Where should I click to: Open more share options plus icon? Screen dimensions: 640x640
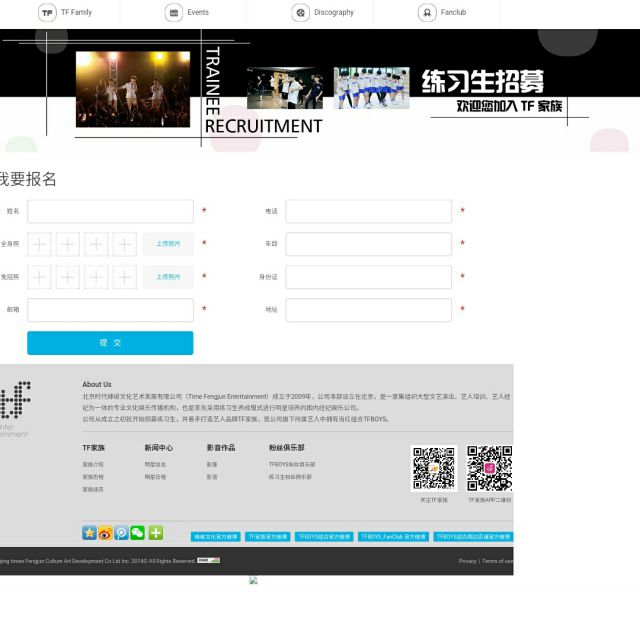coord(156,533)
